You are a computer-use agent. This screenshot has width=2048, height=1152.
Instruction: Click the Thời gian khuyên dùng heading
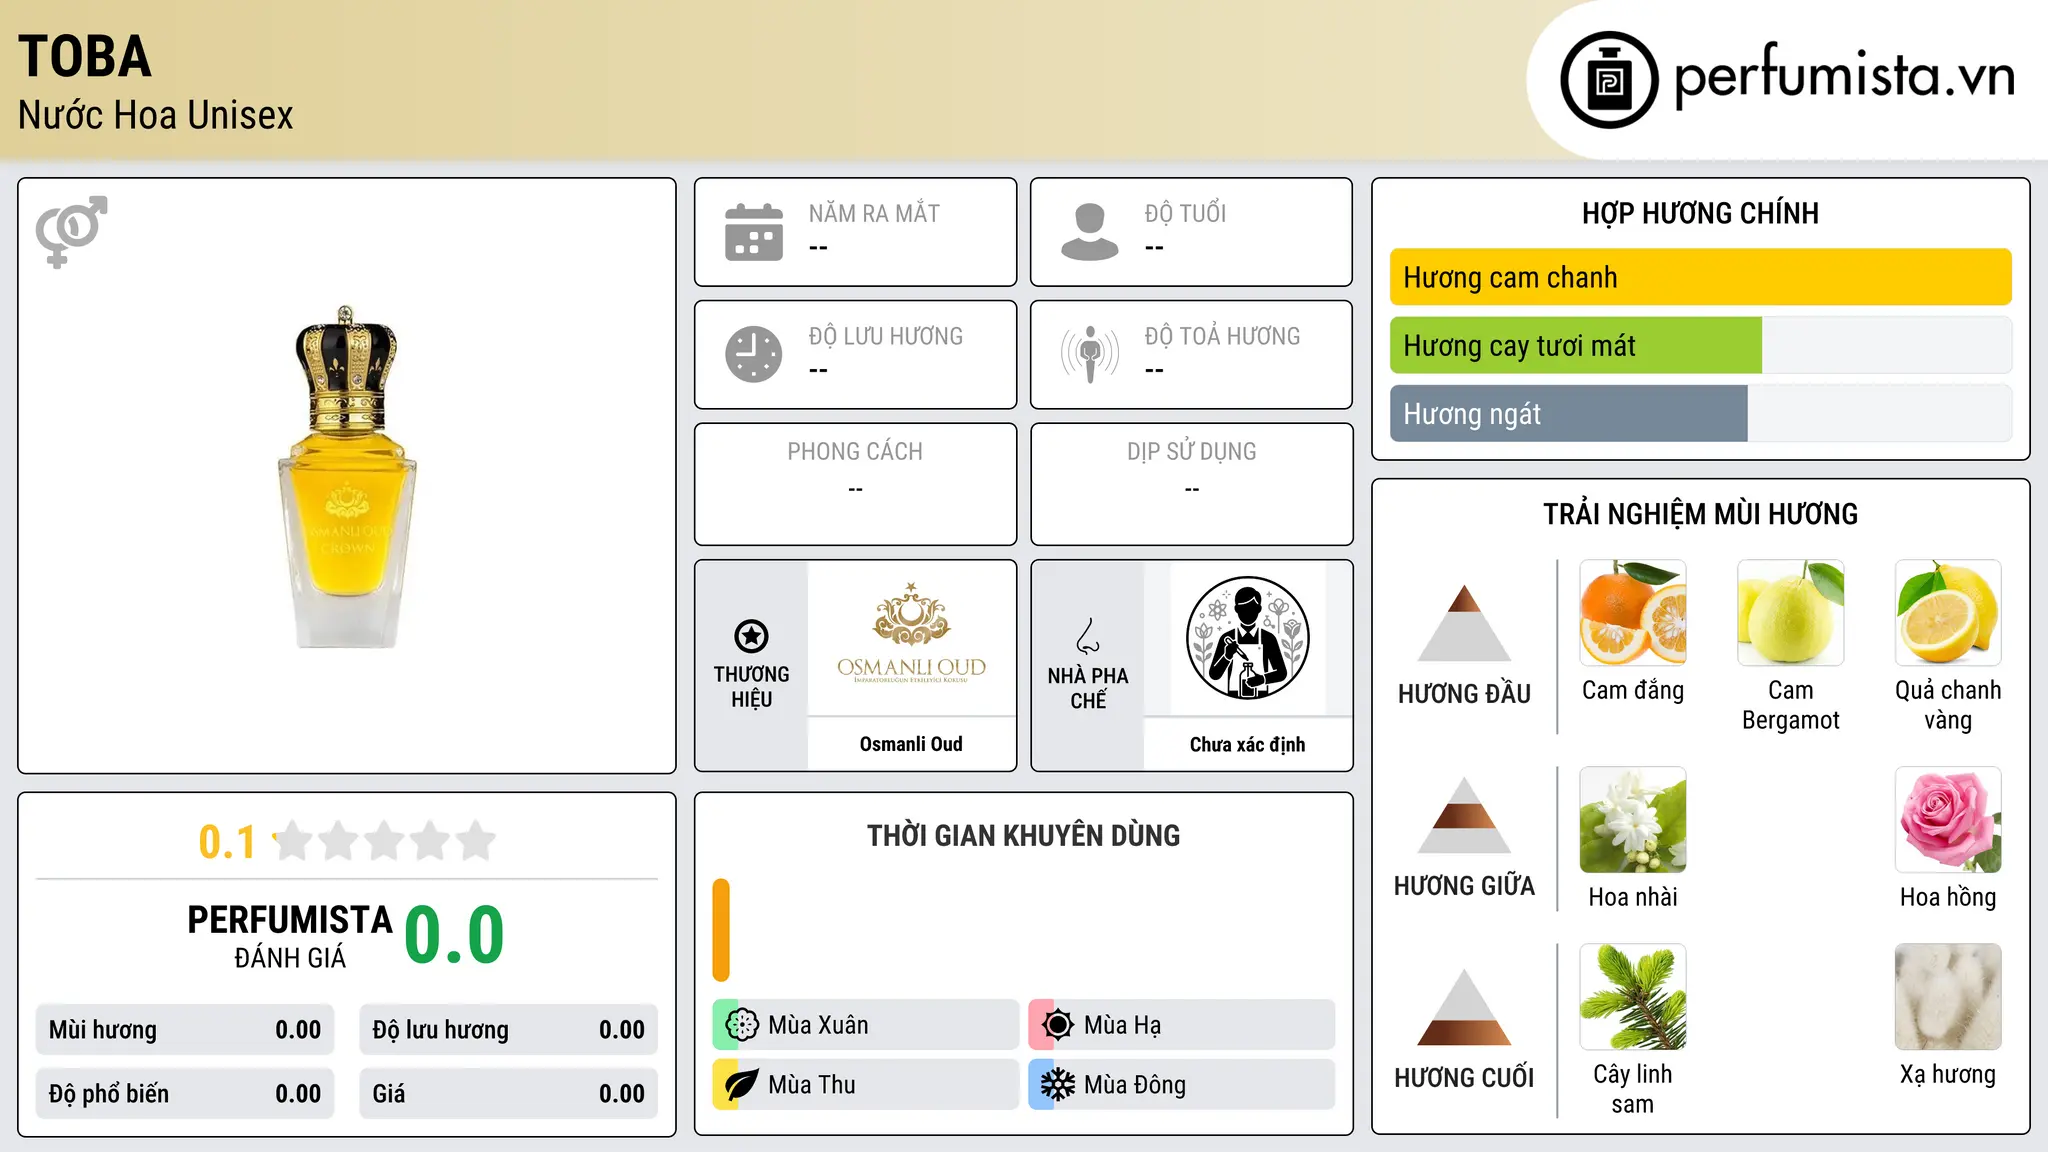click(1024, 835)
